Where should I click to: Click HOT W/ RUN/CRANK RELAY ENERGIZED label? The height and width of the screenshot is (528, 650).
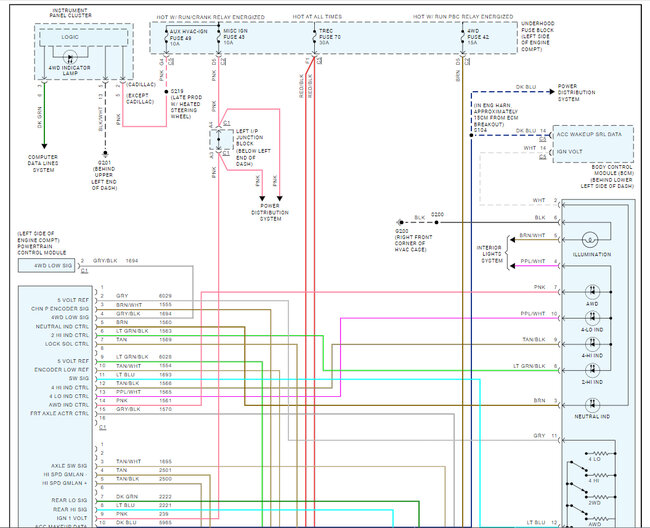point(210,17)
